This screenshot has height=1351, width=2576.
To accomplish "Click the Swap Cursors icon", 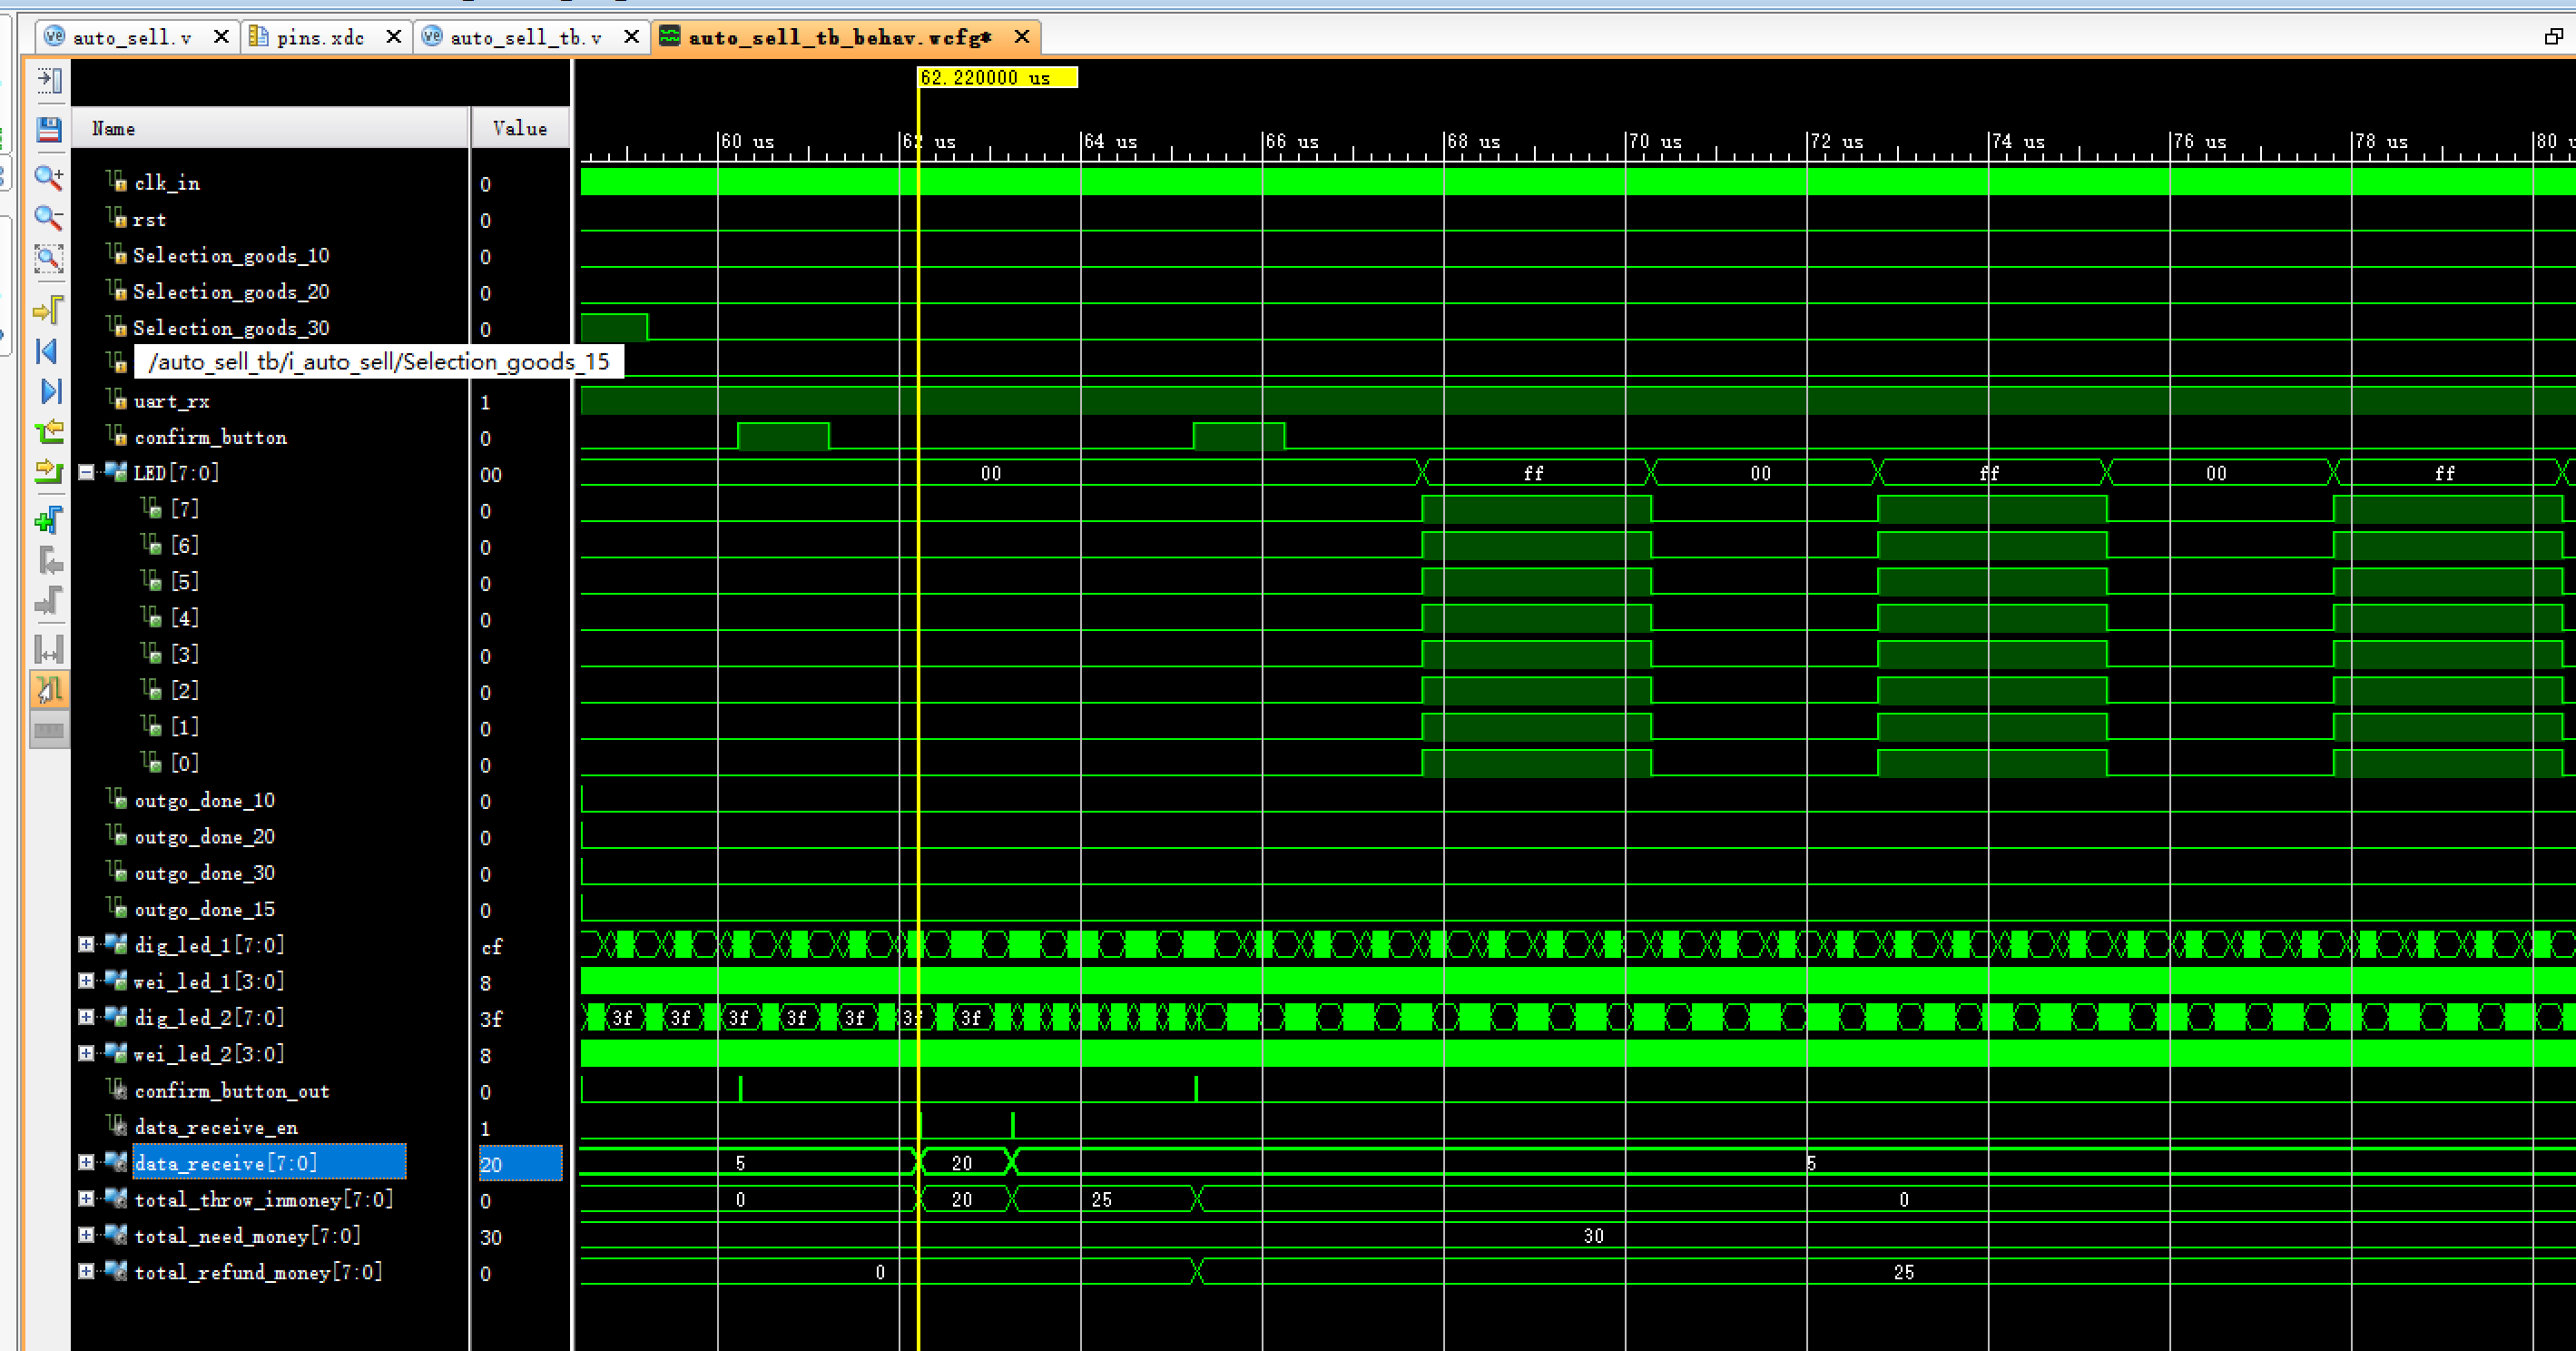I will click(x=49, y=650).
